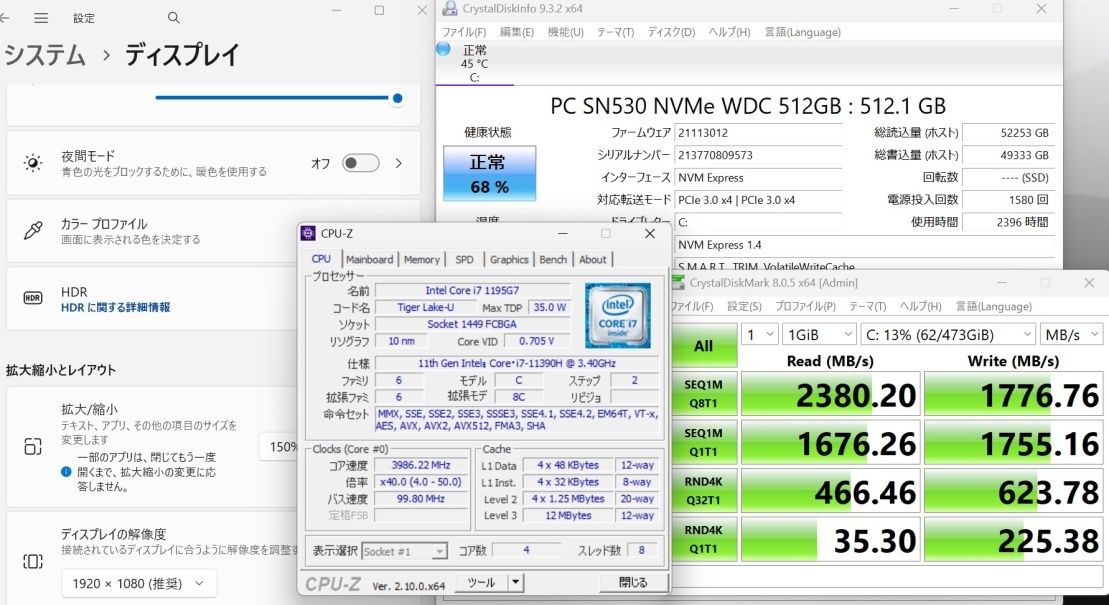
Task: Run the SEQ1M Q1T1 test button
Action: tap(703, 442)
